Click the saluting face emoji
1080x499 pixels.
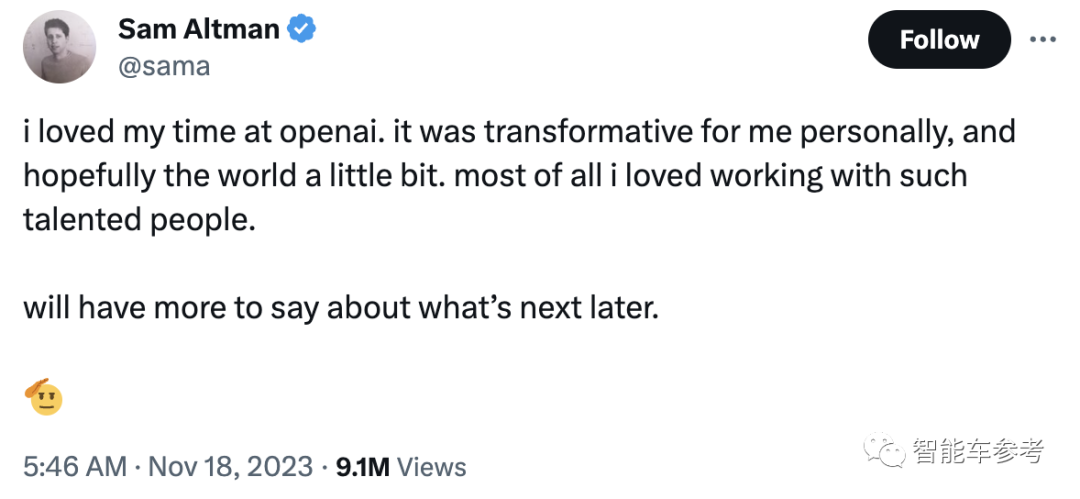43,396
